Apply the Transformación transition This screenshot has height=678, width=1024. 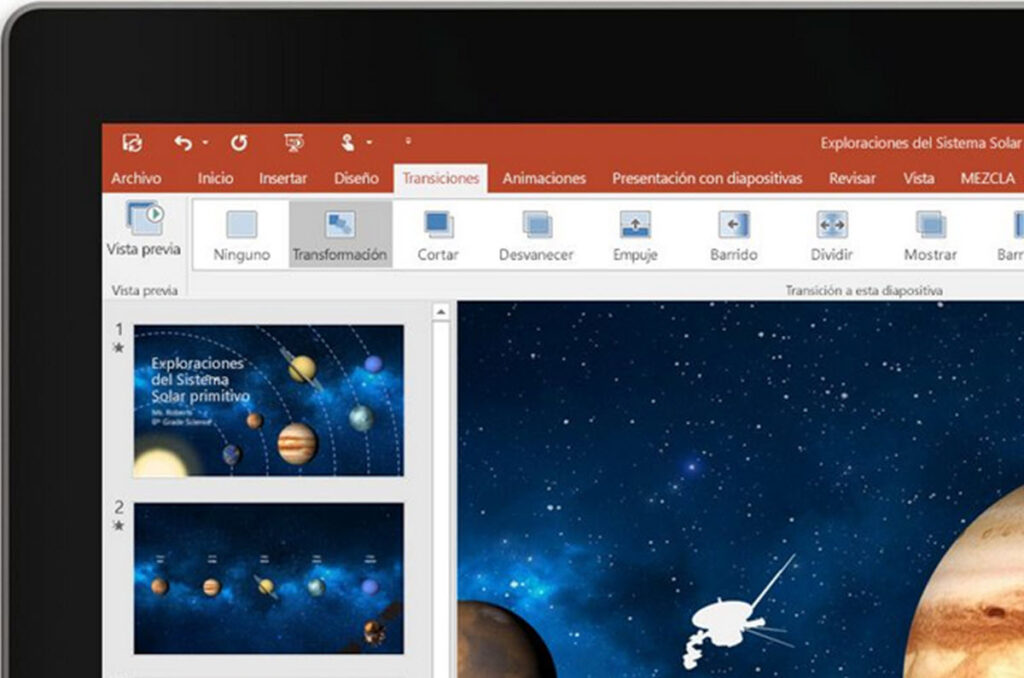pos(340,234)
